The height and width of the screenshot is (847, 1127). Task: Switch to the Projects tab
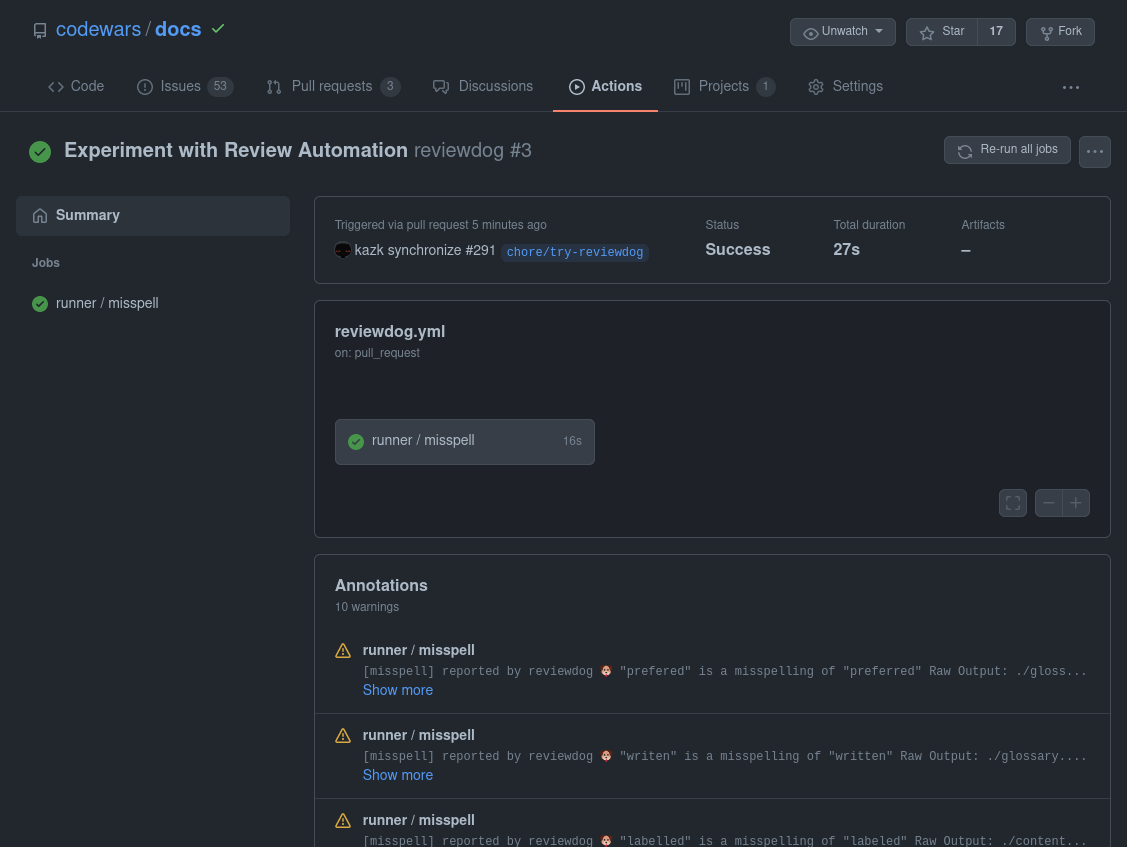pyautogui.click(x=724, y=86)
